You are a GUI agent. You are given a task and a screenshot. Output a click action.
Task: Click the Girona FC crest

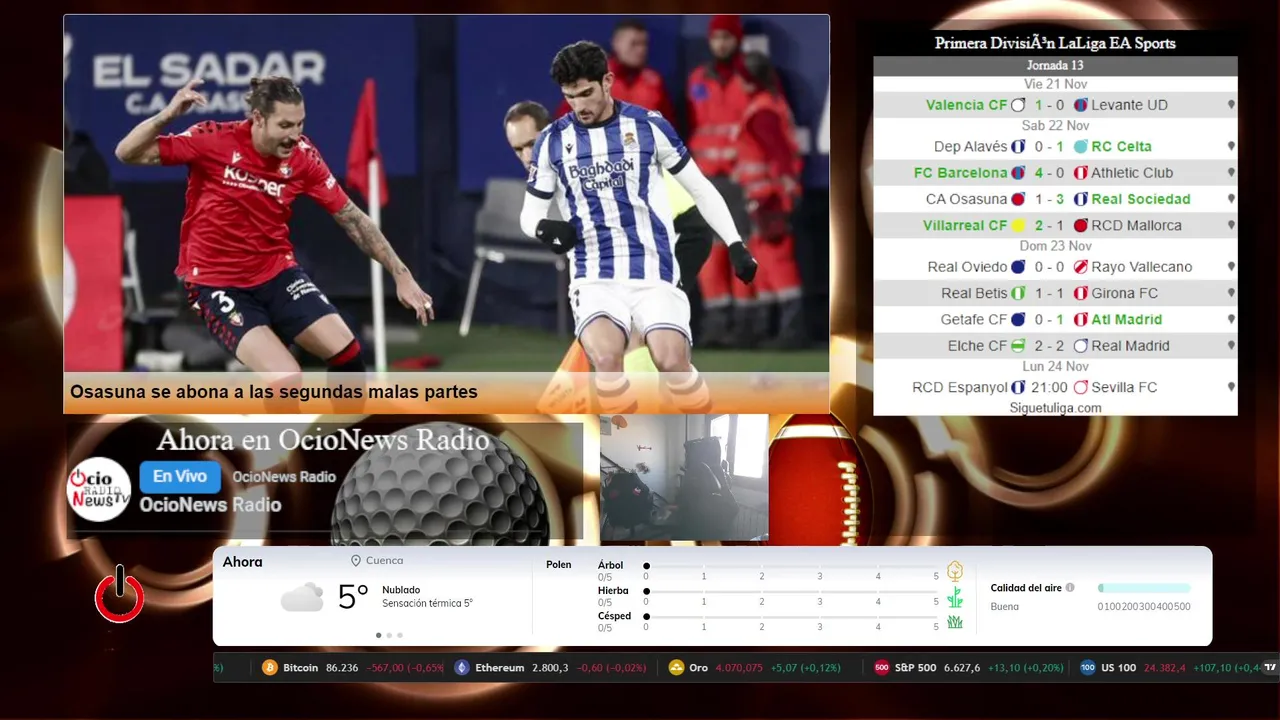[x=1081, y=293]
